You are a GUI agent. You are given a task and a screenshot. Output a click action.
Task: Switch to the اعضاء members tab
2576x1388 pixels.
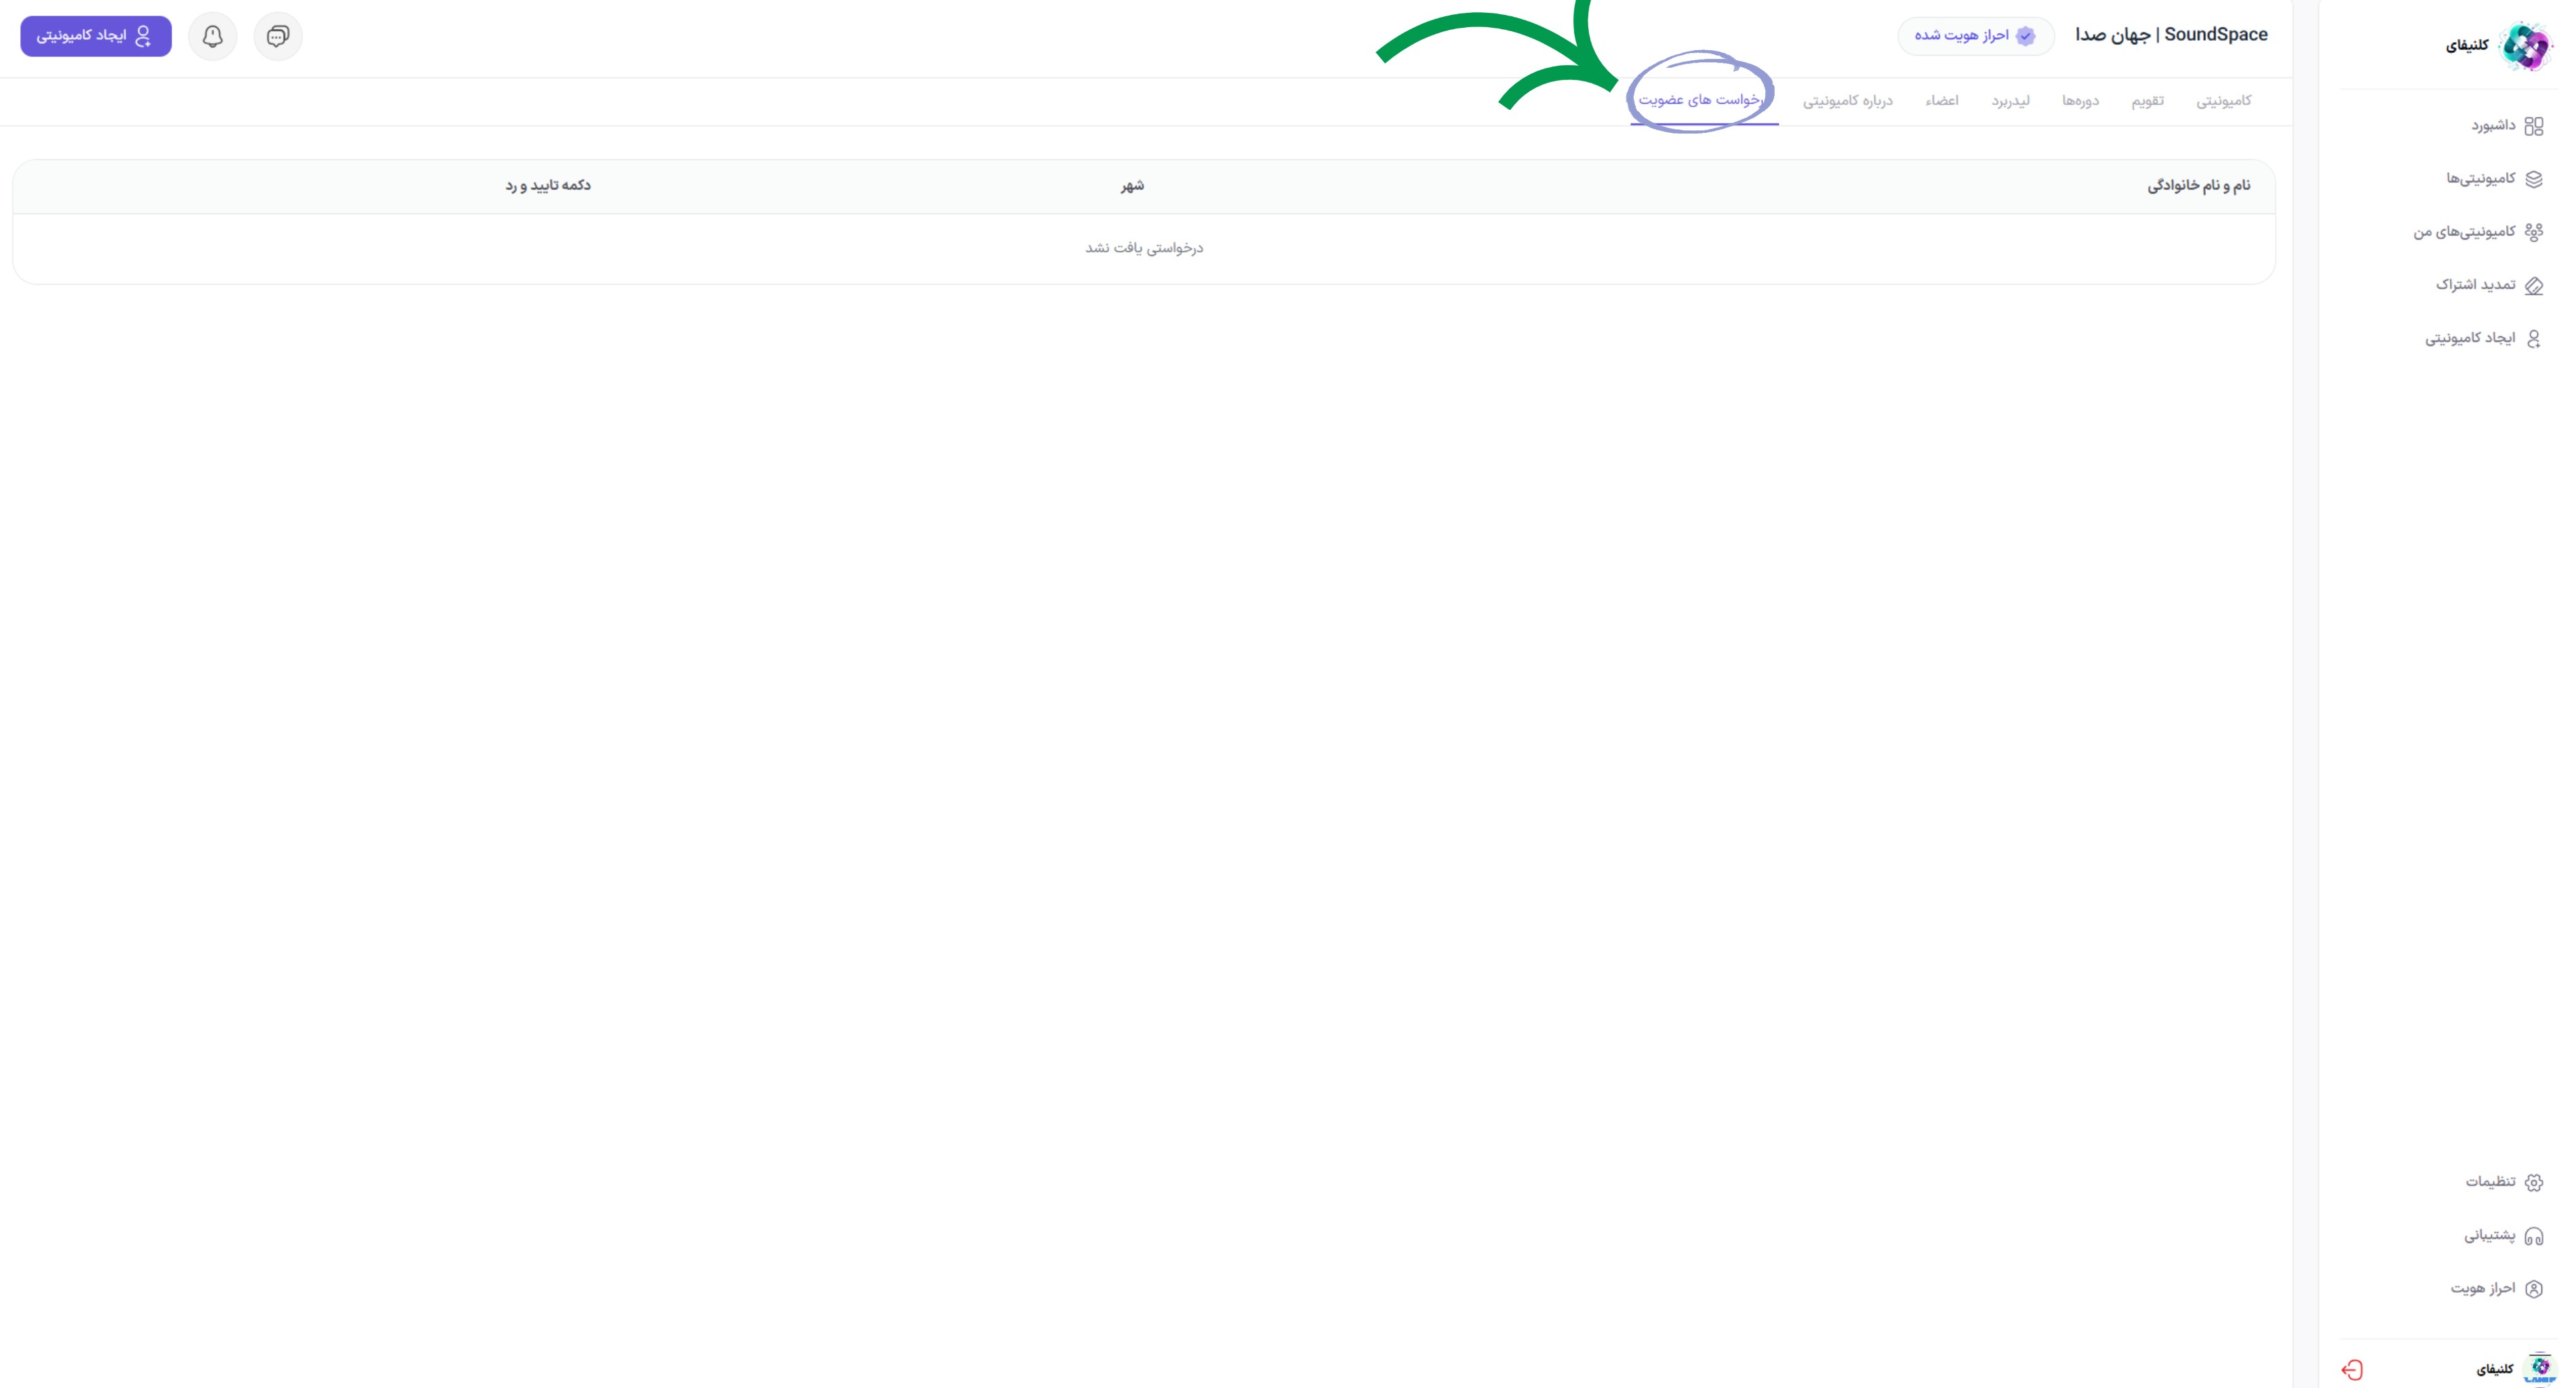pyautogui.click(x=1942, y=101)
